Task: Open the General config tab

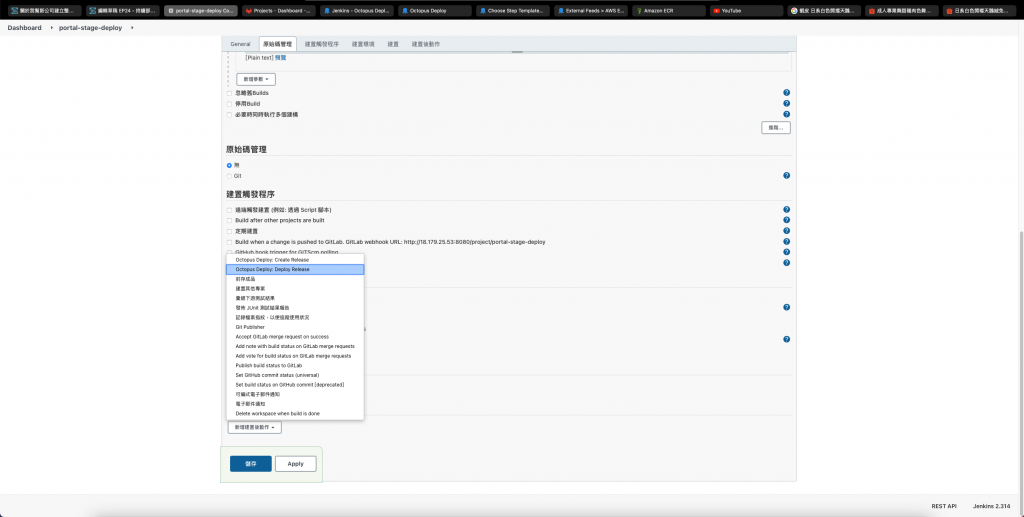Action: pos(240,44)
